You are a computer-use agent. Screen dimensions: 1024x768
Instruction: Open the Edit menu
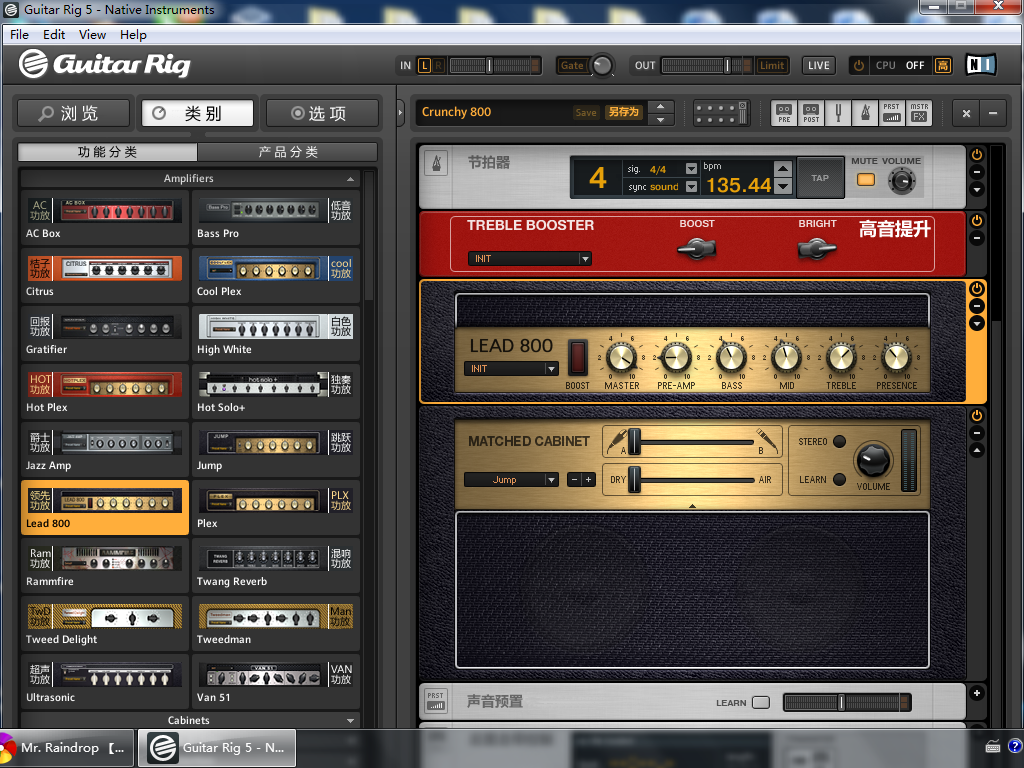pyautogui.click(x=54, y=35)
